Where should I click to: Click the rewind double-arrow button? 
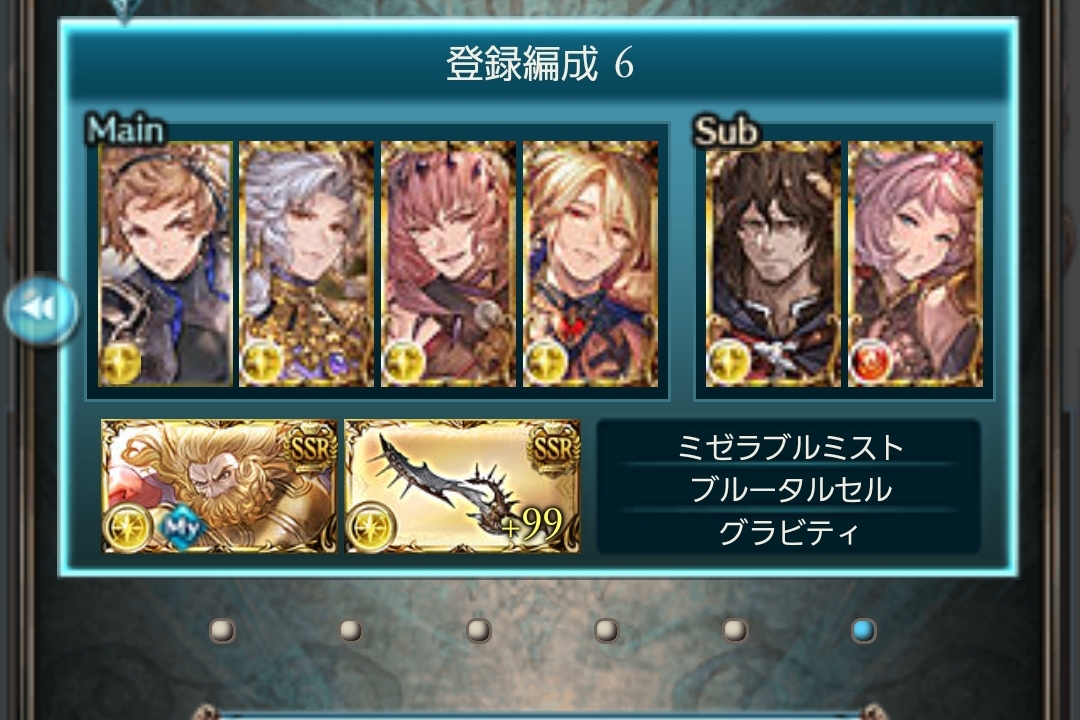coord(41,309)
